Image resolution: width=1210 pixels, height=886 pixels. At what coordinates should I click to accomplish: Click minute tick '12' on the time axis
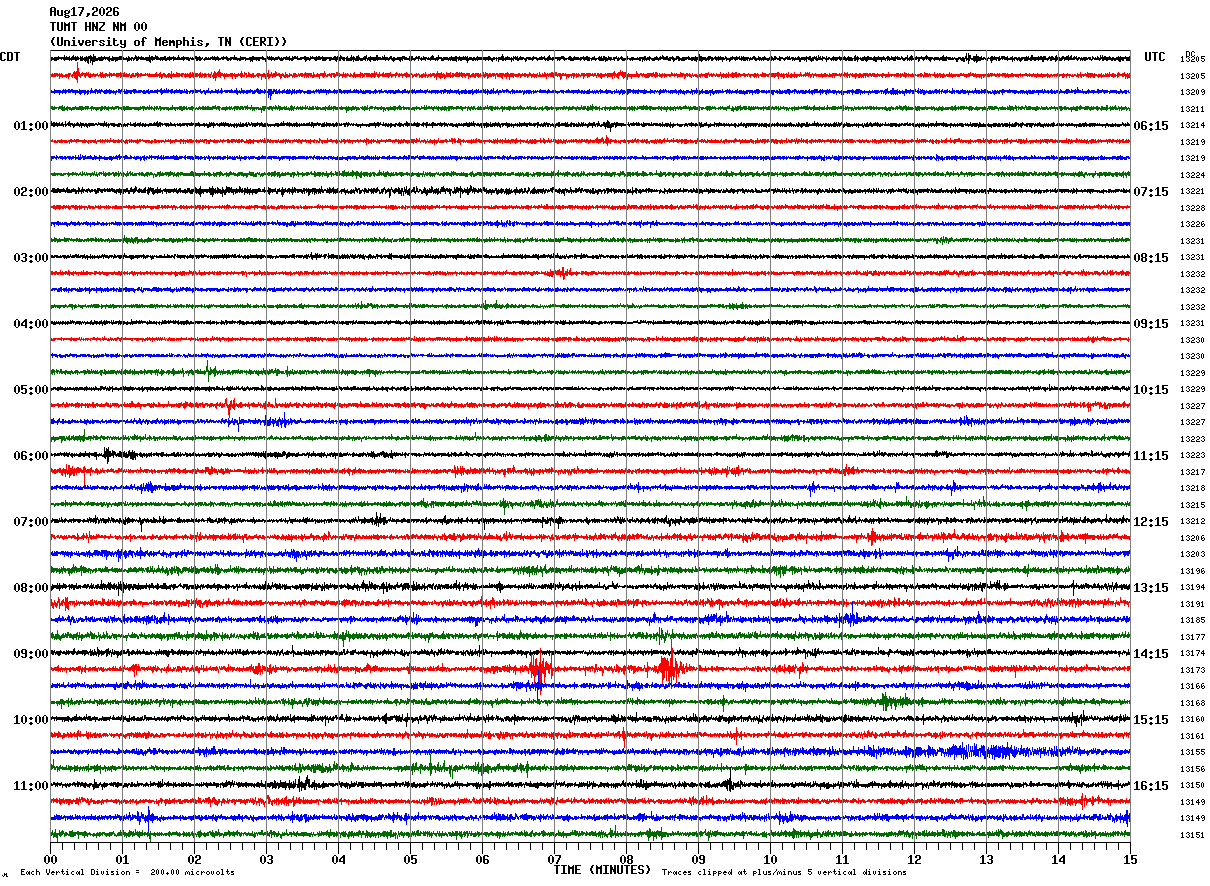(x=914, y=859)
